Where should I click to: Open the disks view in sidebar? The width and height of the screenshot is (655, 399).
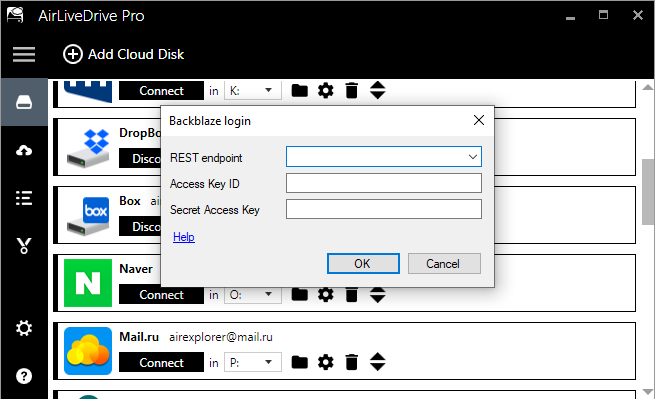point(24,102)
